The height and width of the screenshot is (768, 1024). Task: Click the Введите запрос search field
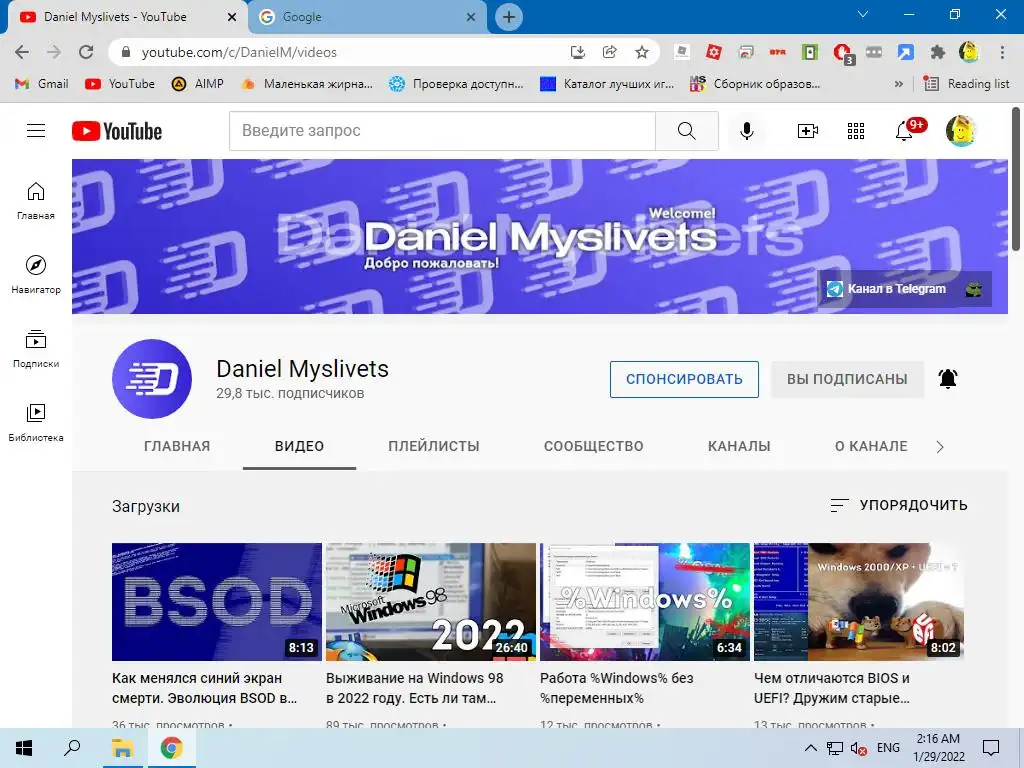pos(442,131)
